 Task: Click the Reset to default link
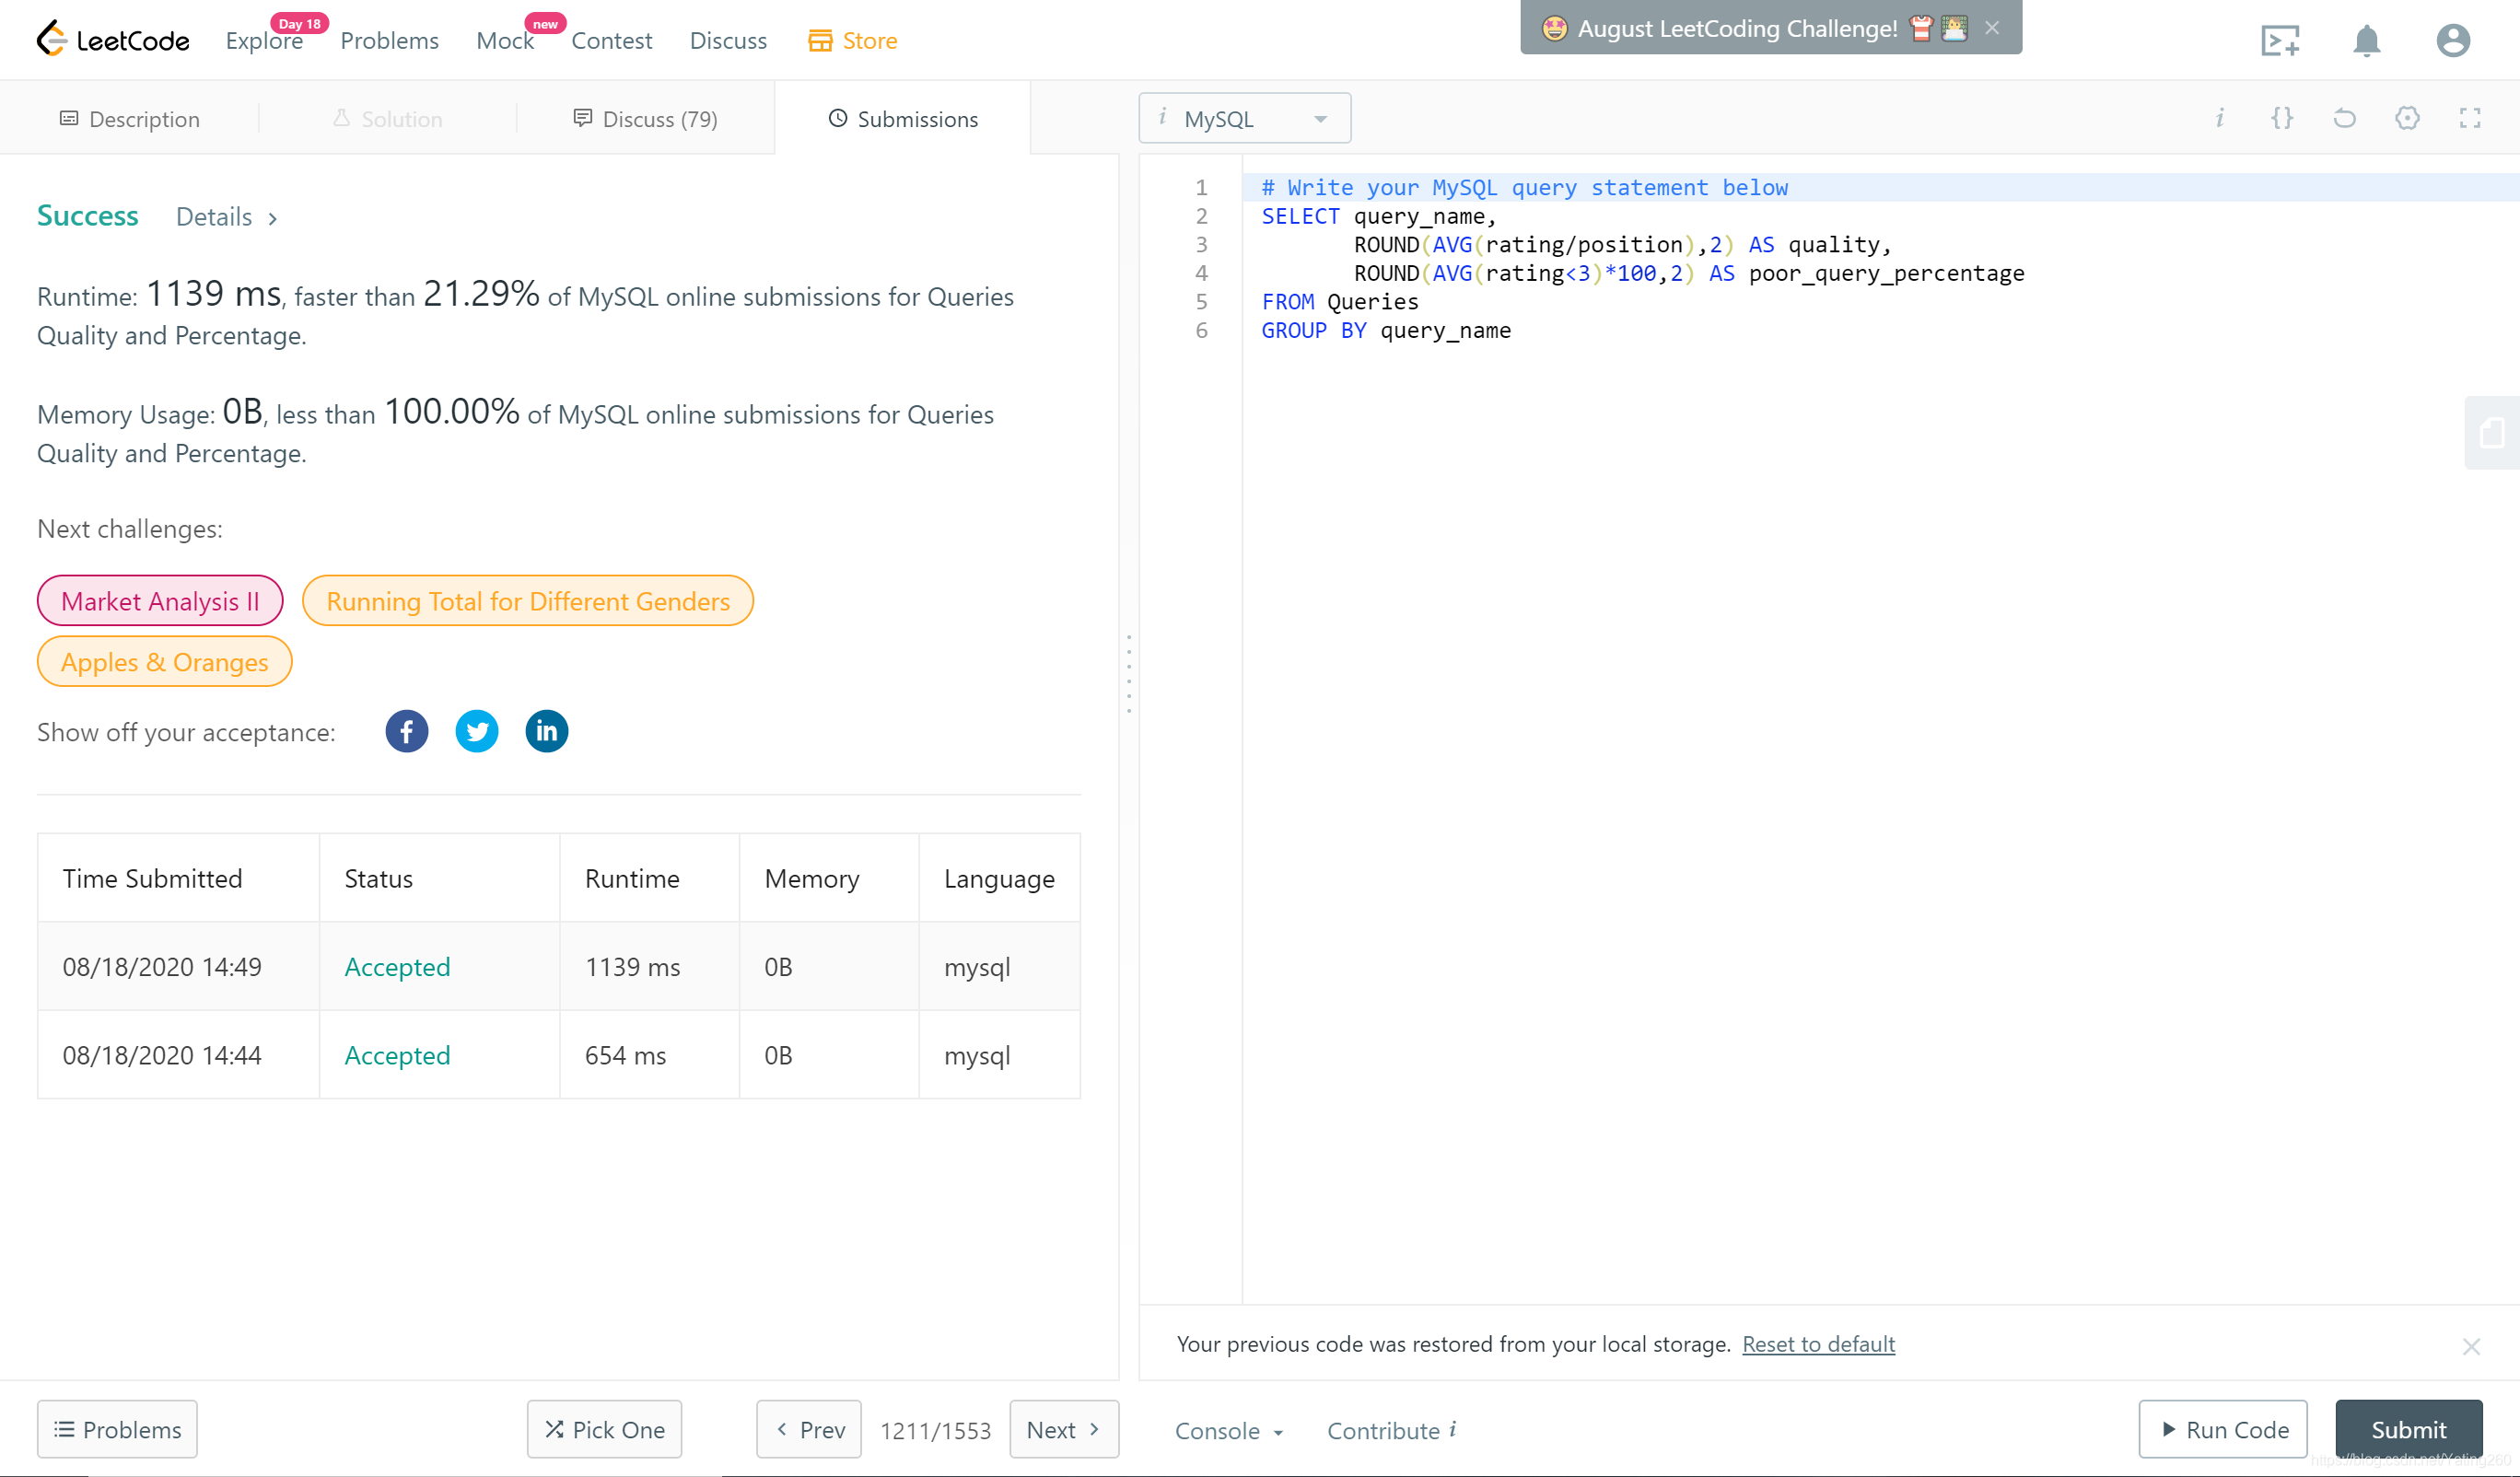coord(1817,1344)
